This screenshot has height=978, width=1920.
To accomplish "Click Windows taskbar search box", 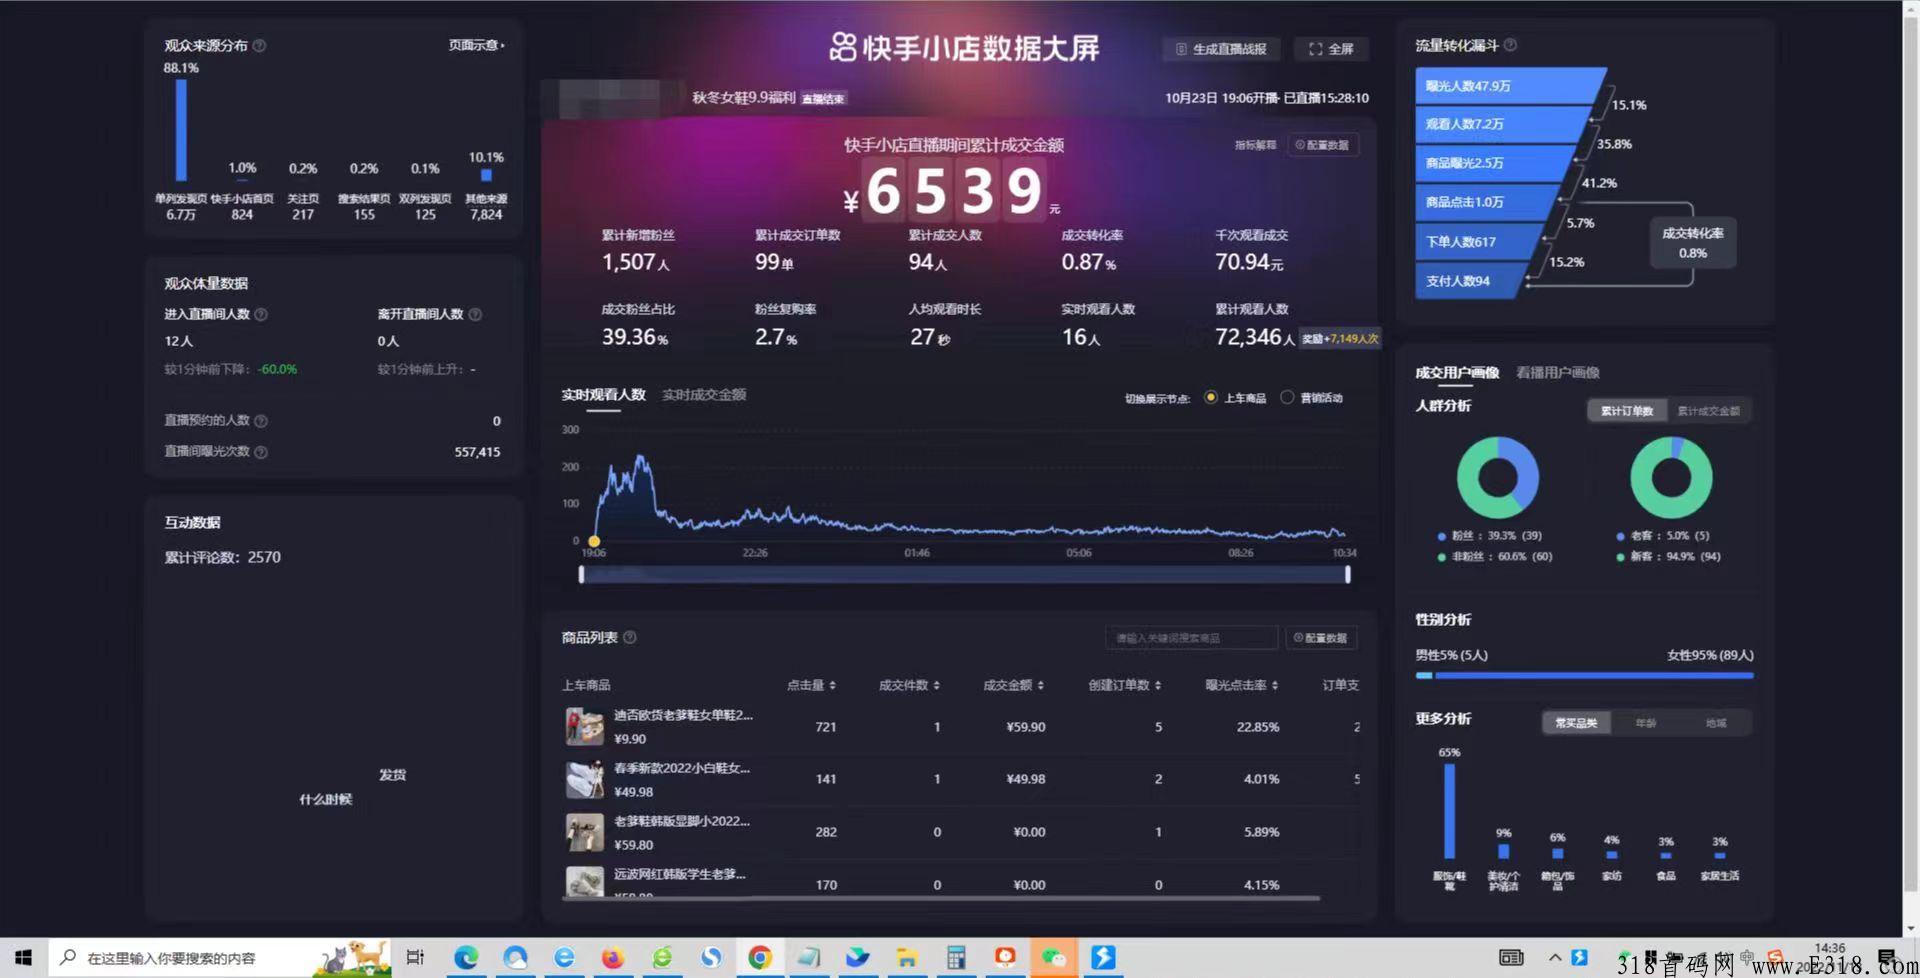I will [218, 957].
